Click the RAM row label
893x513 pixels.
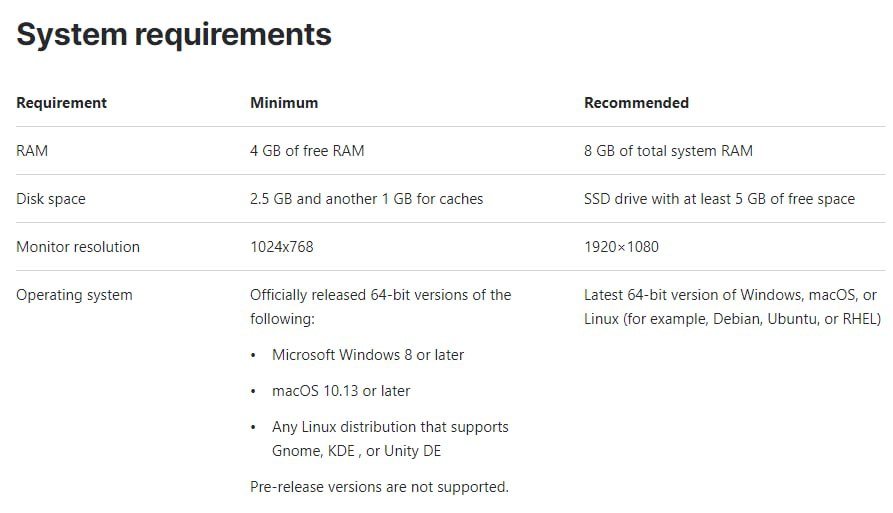point(32,151)
